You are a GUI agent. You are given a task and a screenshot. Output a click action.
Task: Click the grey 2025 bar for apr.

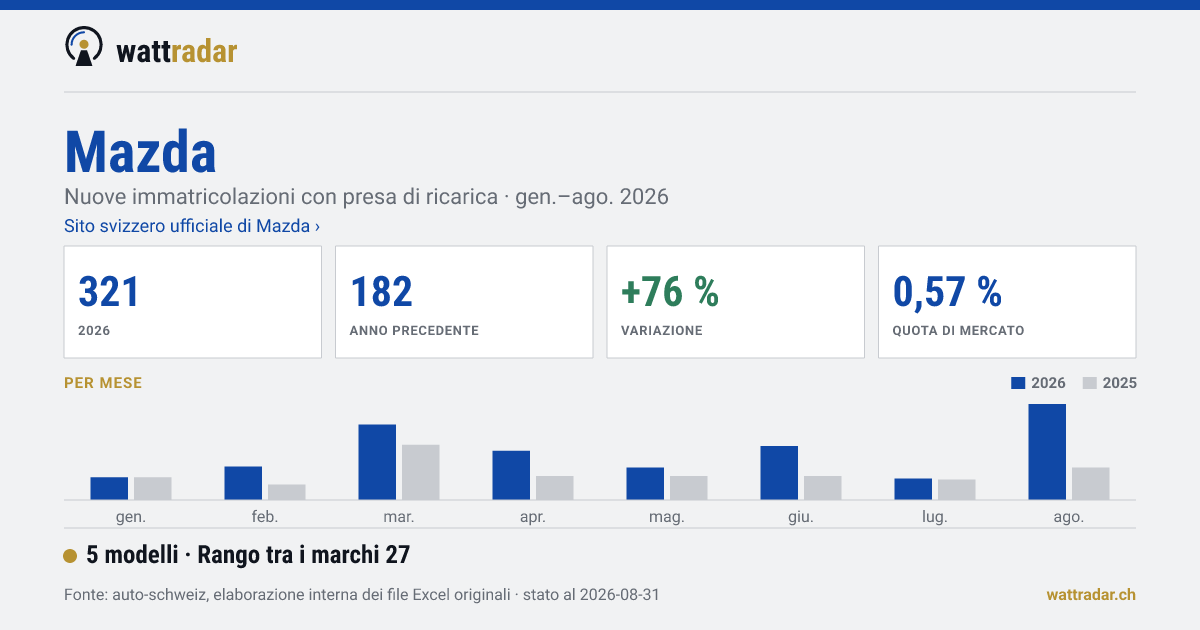tap(555, 488)
